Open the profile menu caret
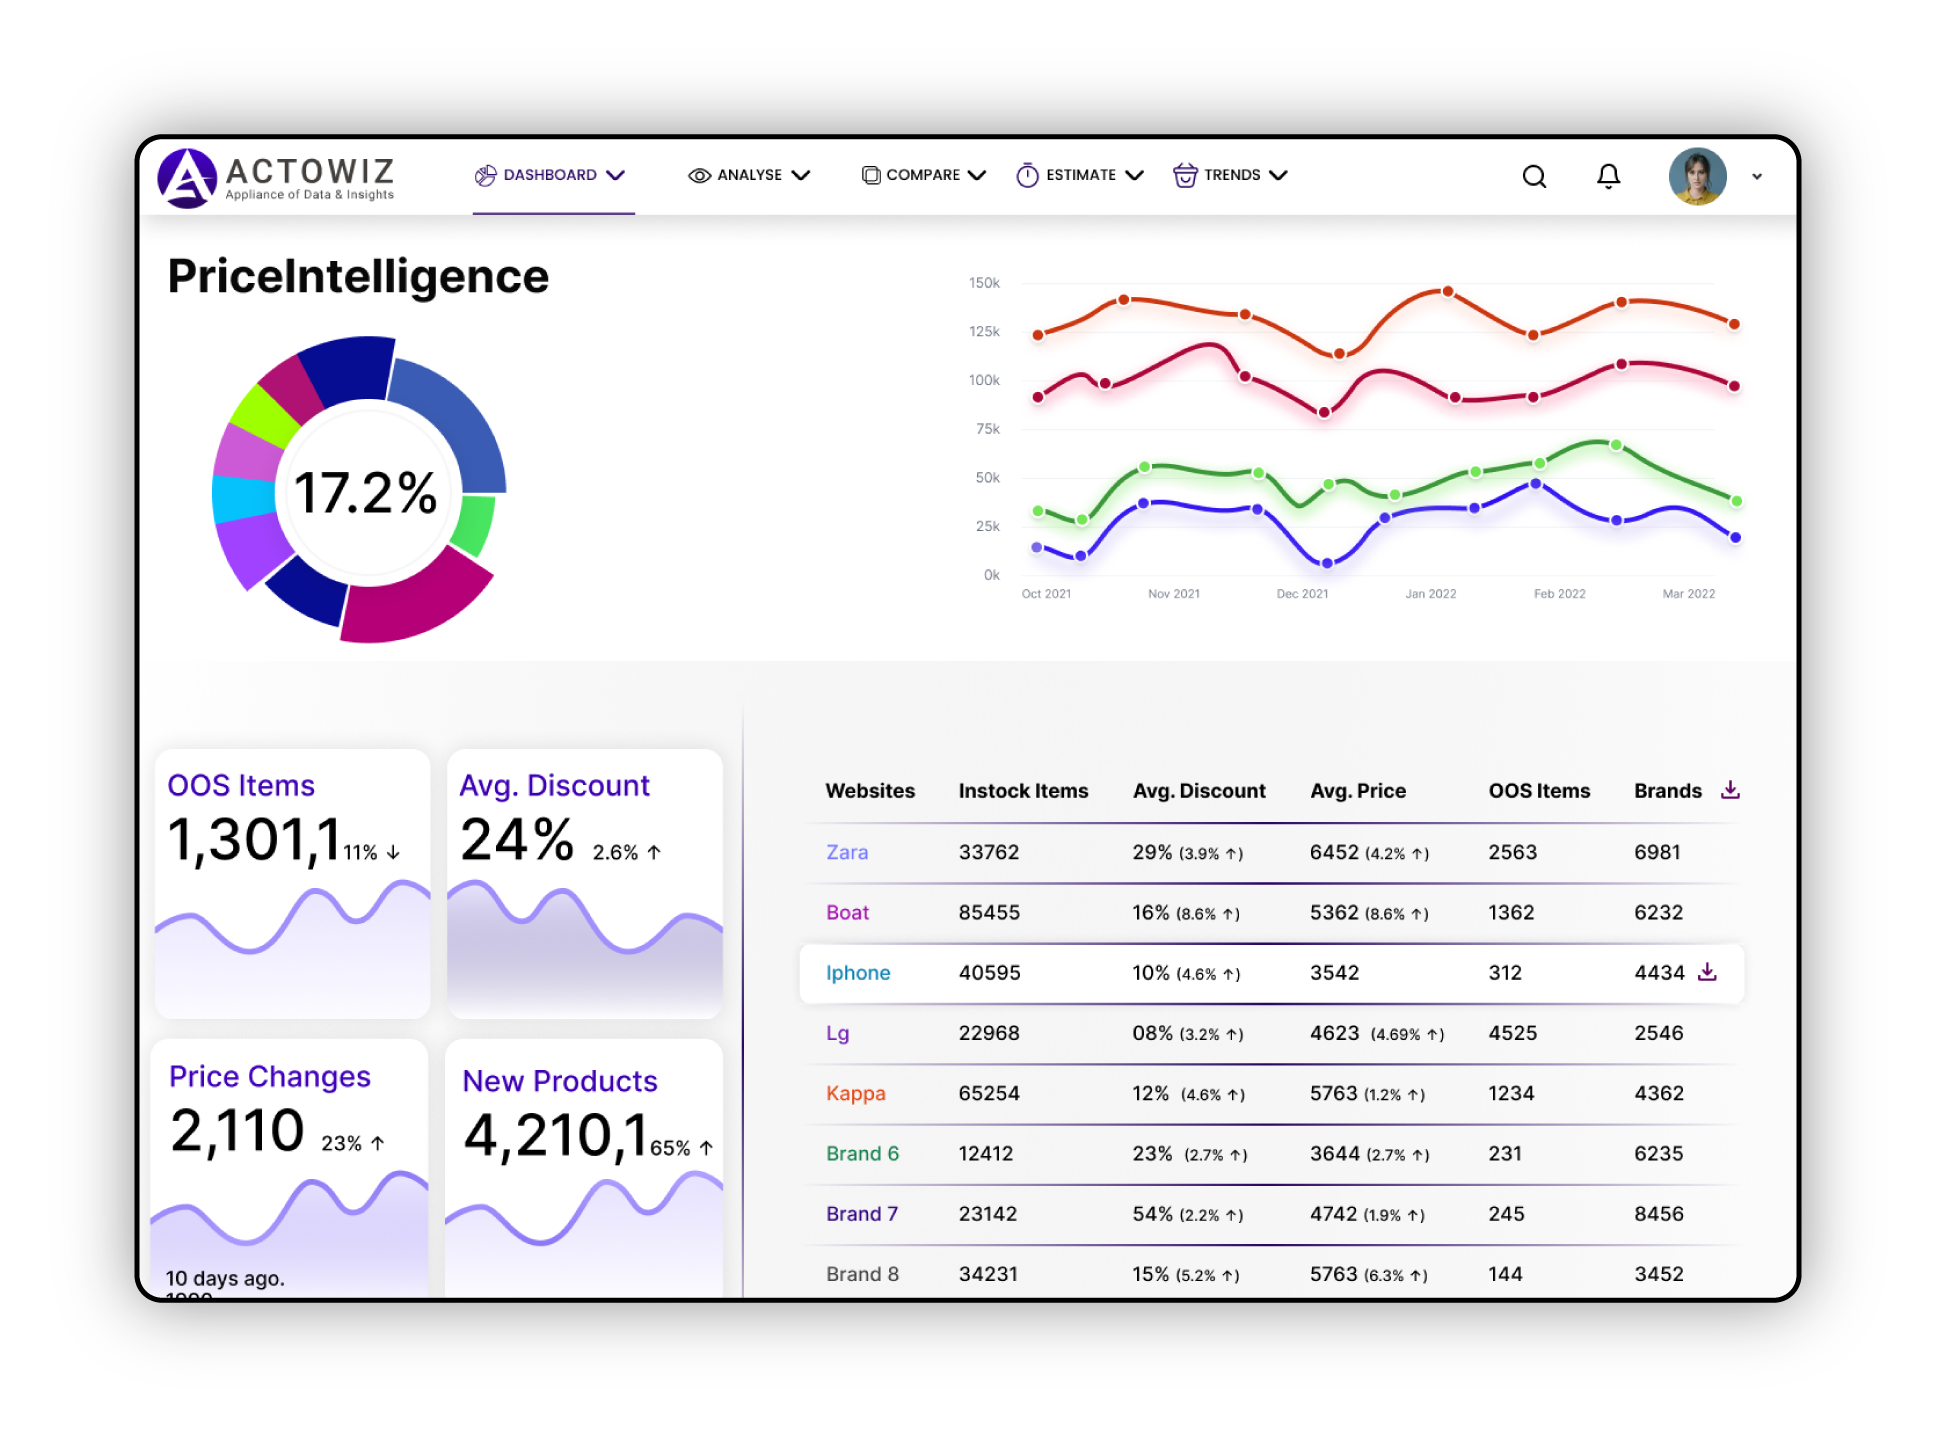This screenshot has width=1935, height=1436. [1757, 177]
